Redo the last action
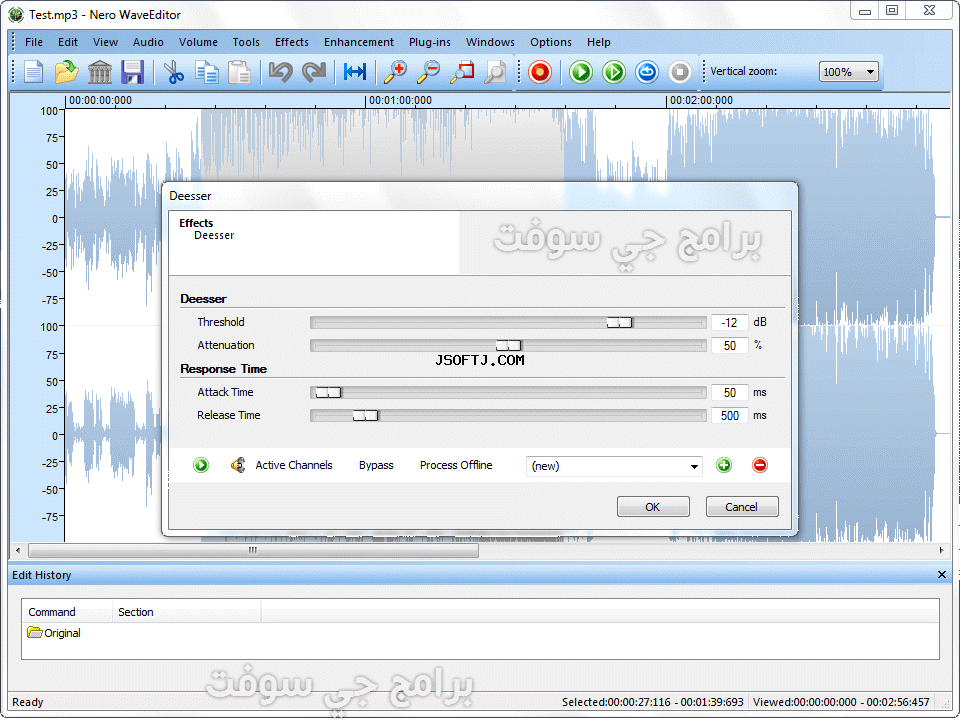 (x=314, y=72)
